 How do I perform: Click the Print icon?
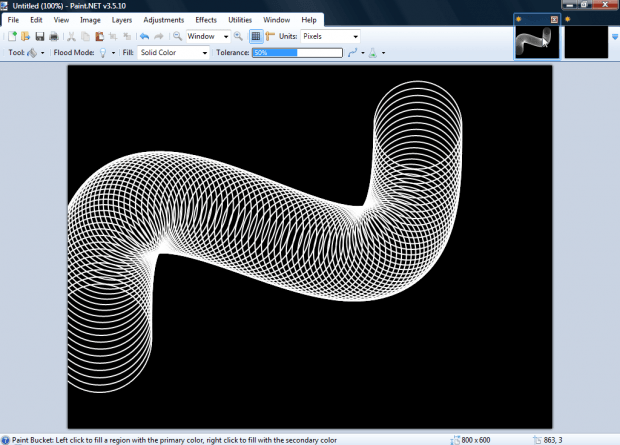(54, 36)
